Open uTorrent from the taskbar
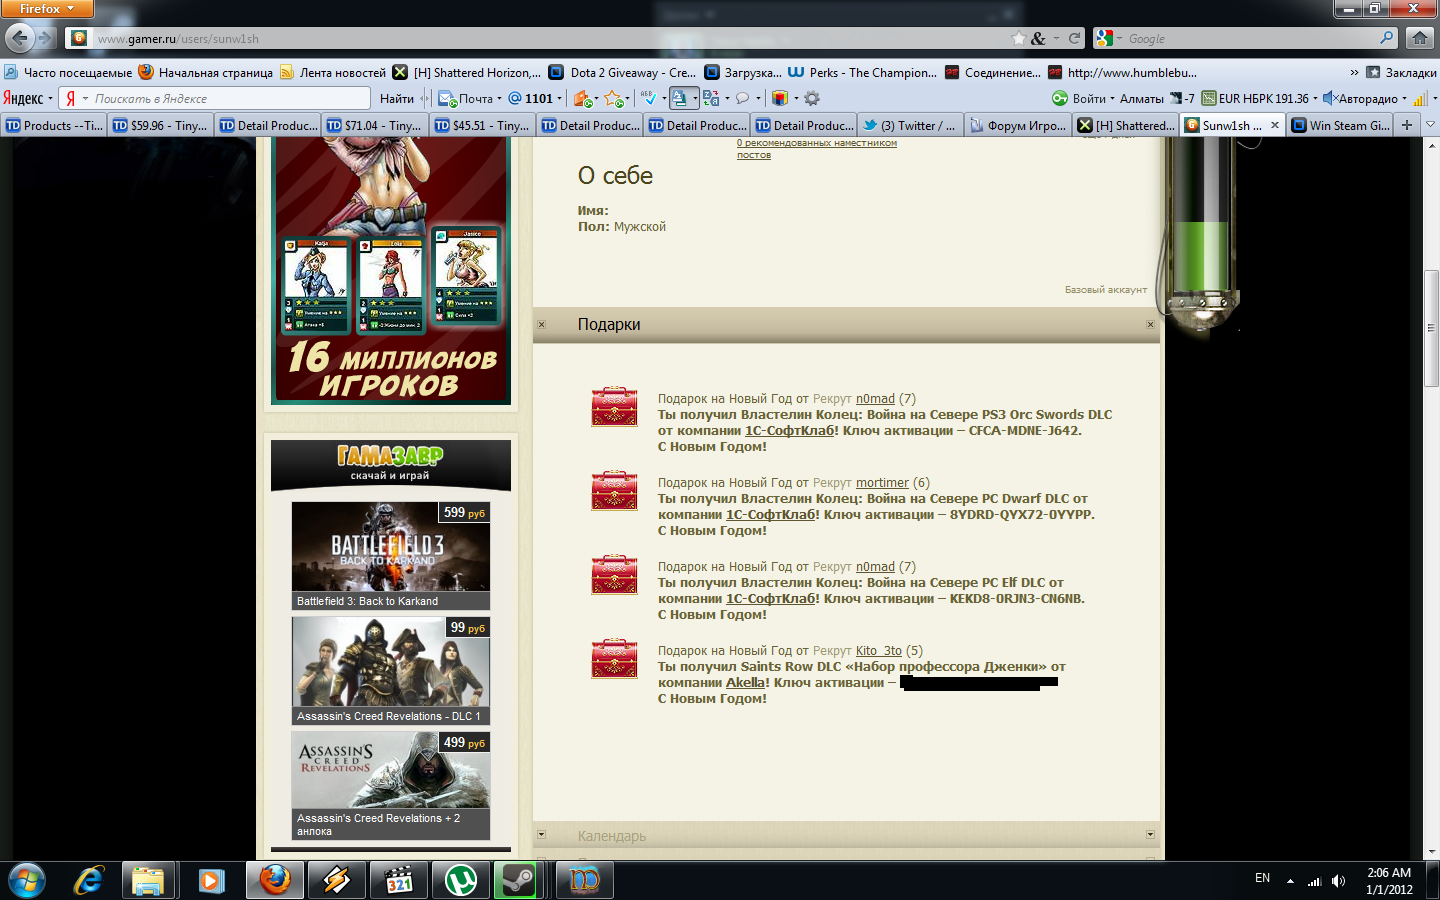Image resolution: width=1440 pixels, height=900 pixels. pos(460,880)
